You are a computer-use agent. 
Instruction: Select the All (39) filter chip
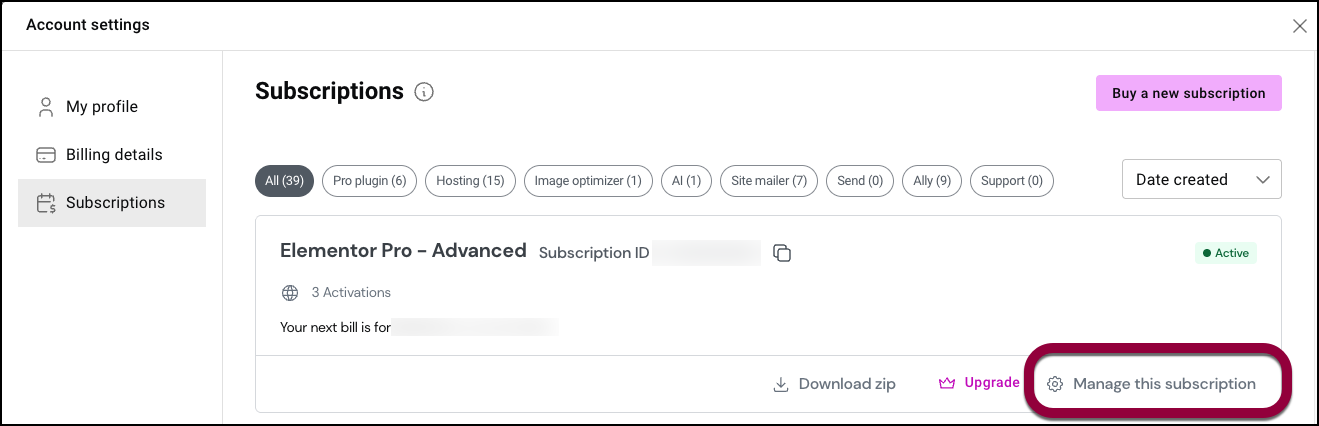285,181
